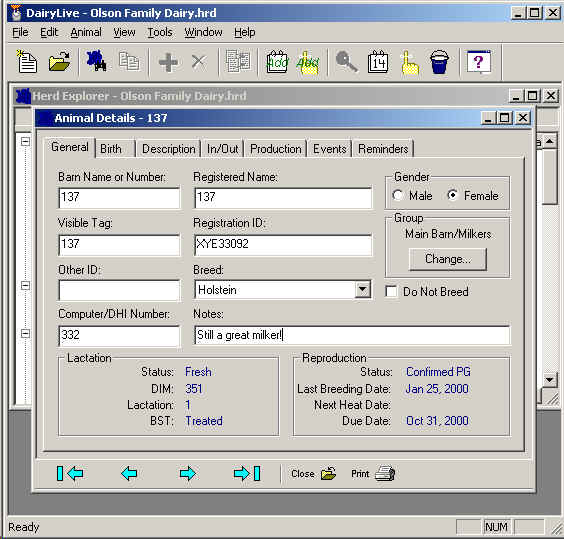564x539 pixels.
Task: Click the Registration ID field XYE33092
Action: pos(283,245)
